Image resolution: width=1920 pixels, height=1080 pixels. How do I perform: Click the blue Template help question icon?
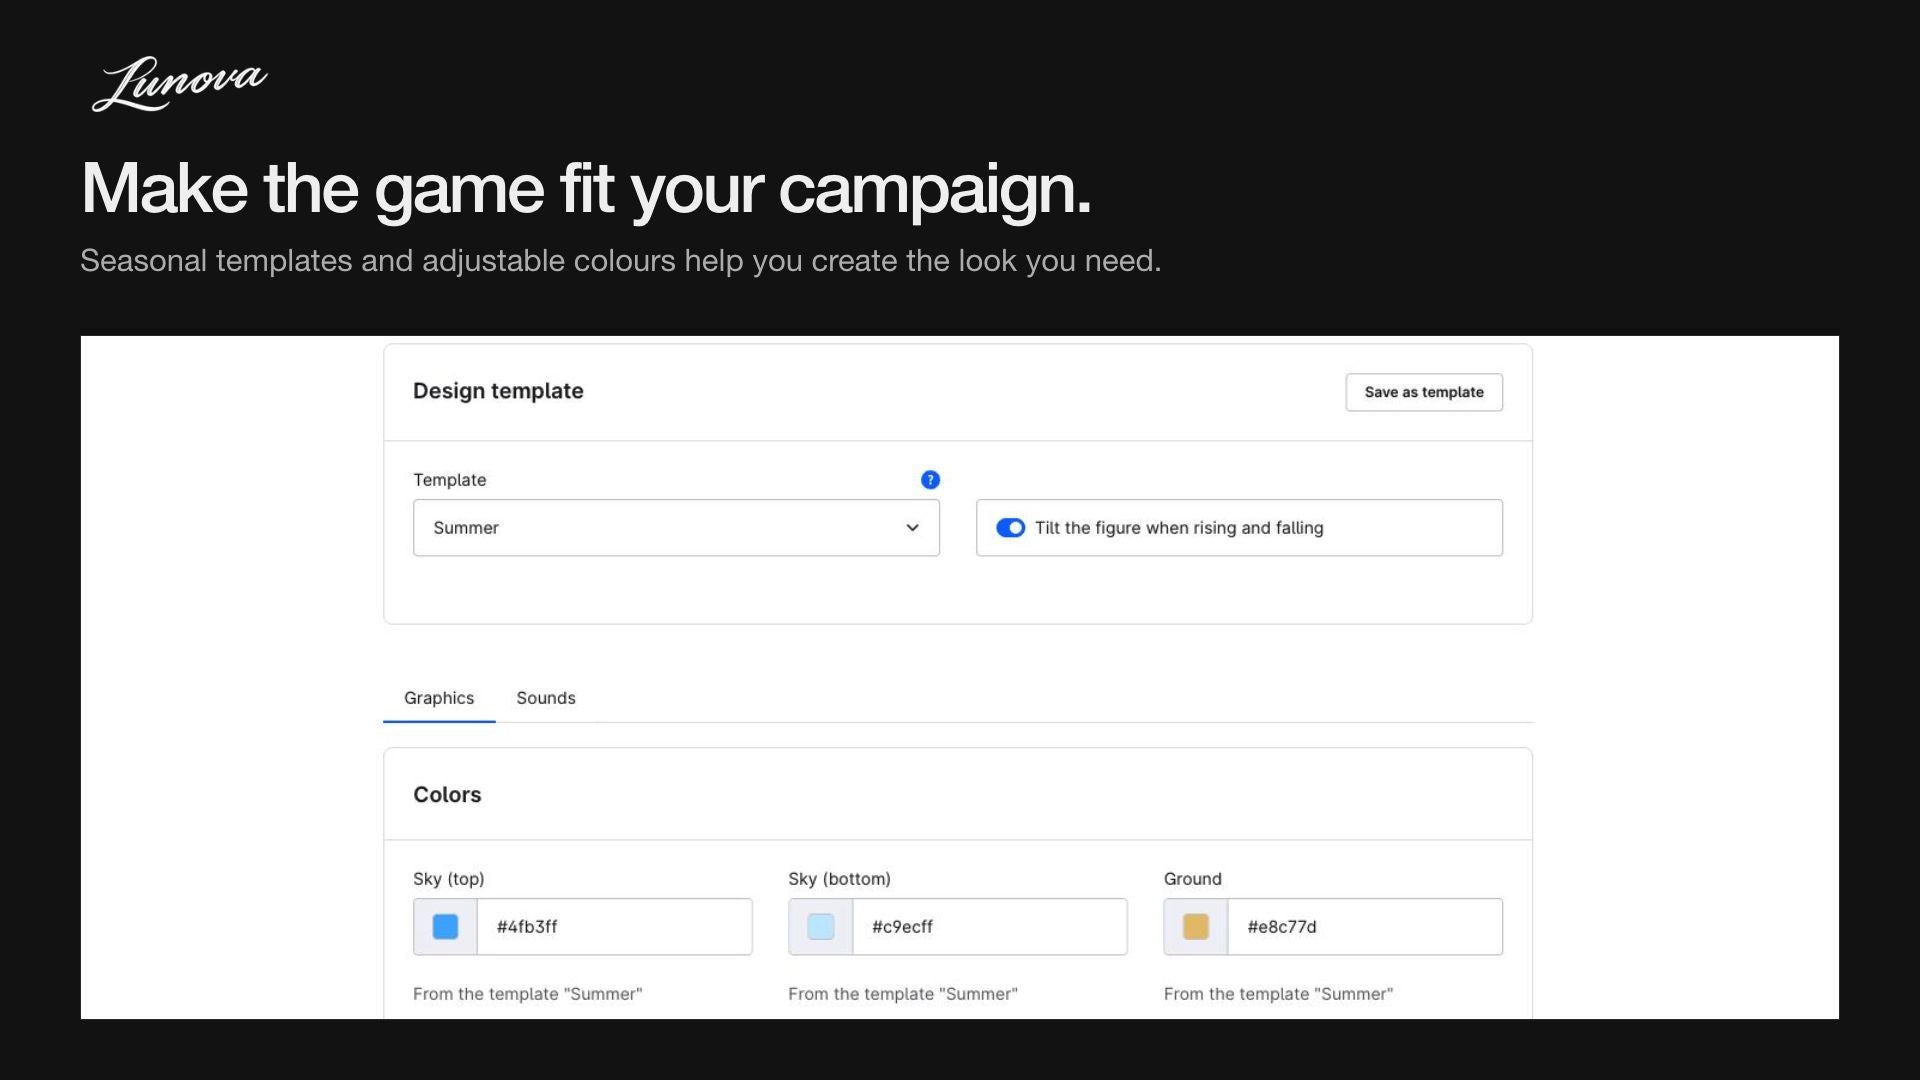930,480
